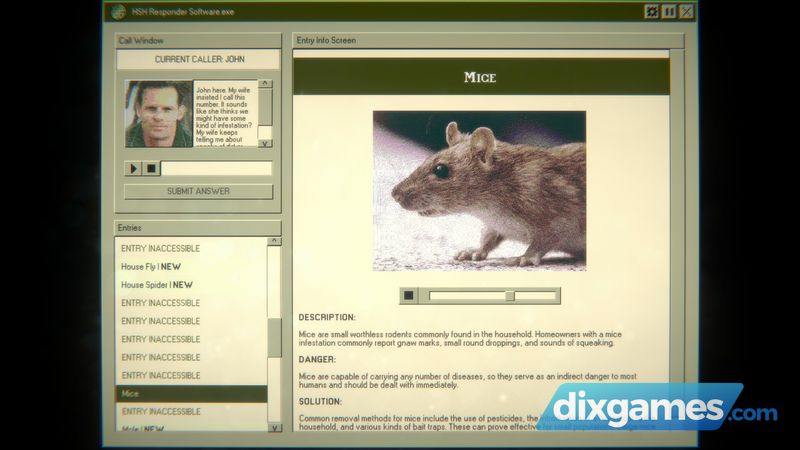Click the NSH Responder globe logo icon
The width and height of the screenshot is (800, 450).
point(119,12)
